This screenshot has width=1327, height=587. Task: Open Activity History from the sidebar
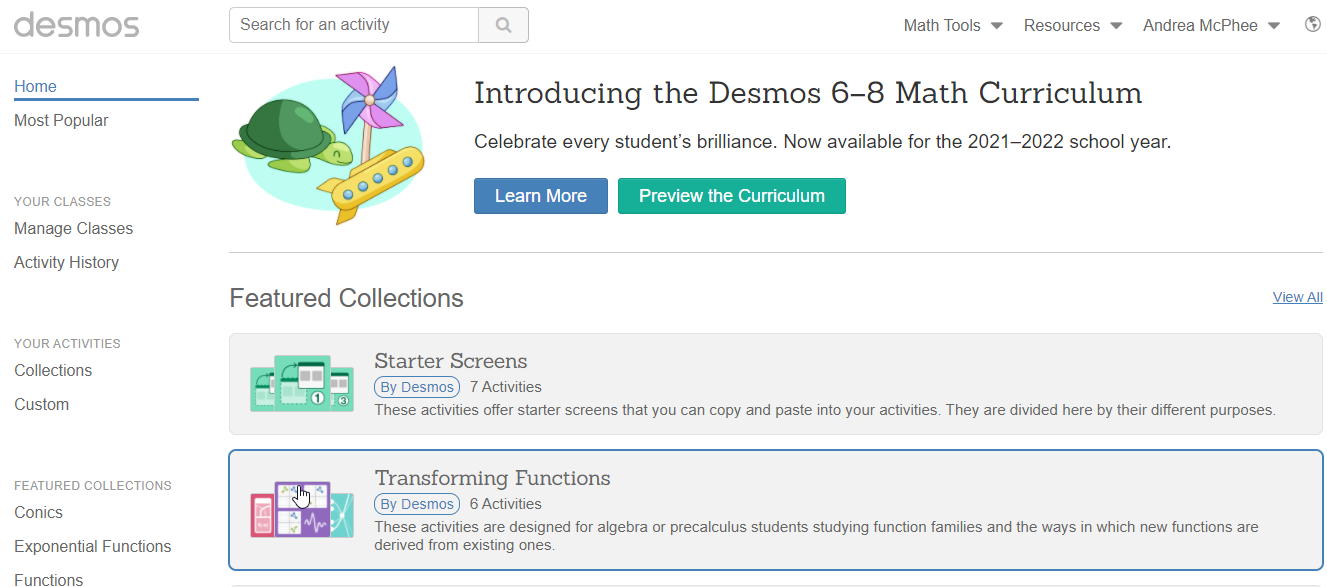[66, 262]
